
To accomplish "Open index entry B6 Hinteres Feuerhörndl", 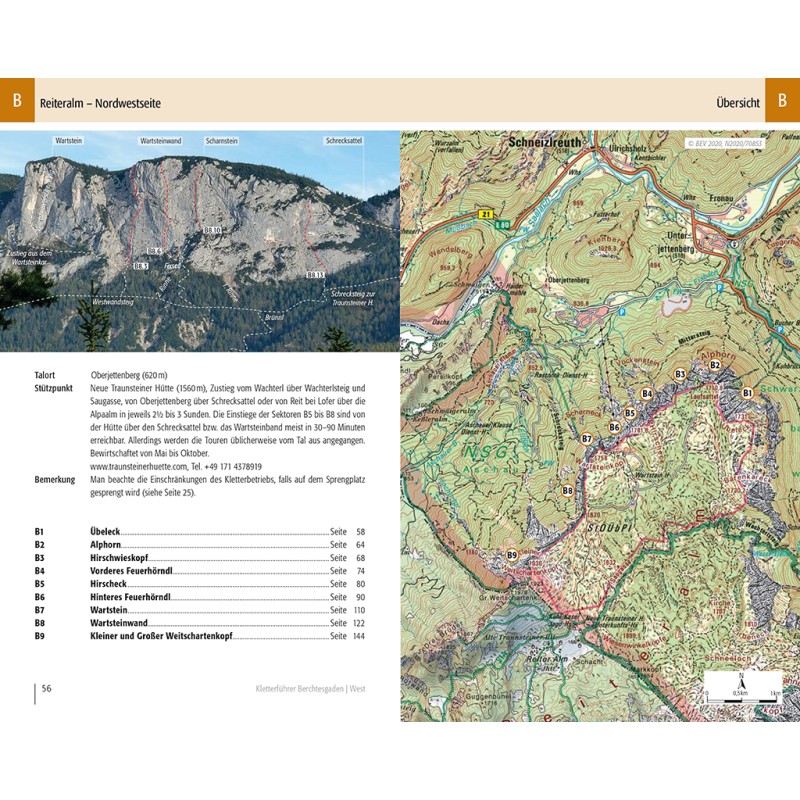I will pyautogui.click(x=199, y=597).
